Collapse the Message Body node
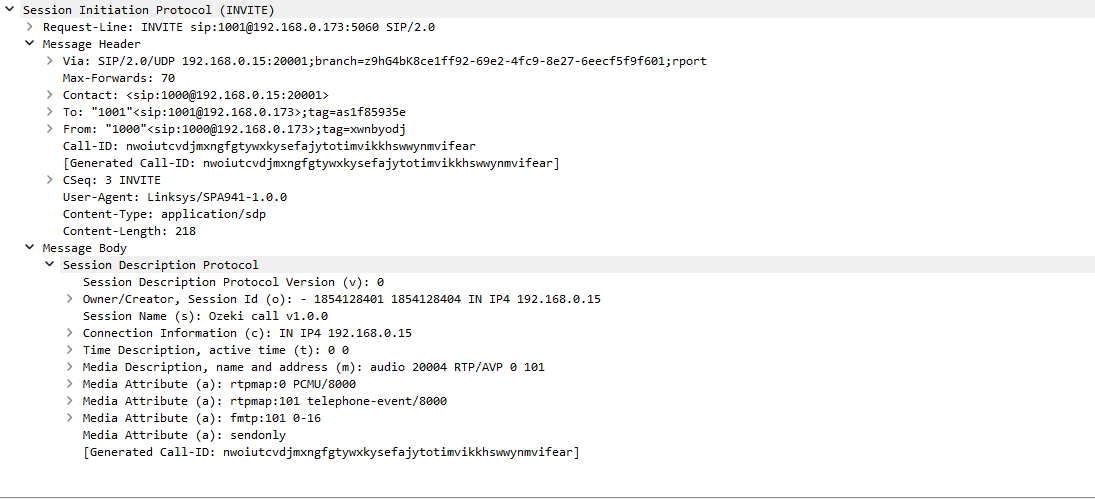This screenshot has height=499, width=1095. click(30, 248)
